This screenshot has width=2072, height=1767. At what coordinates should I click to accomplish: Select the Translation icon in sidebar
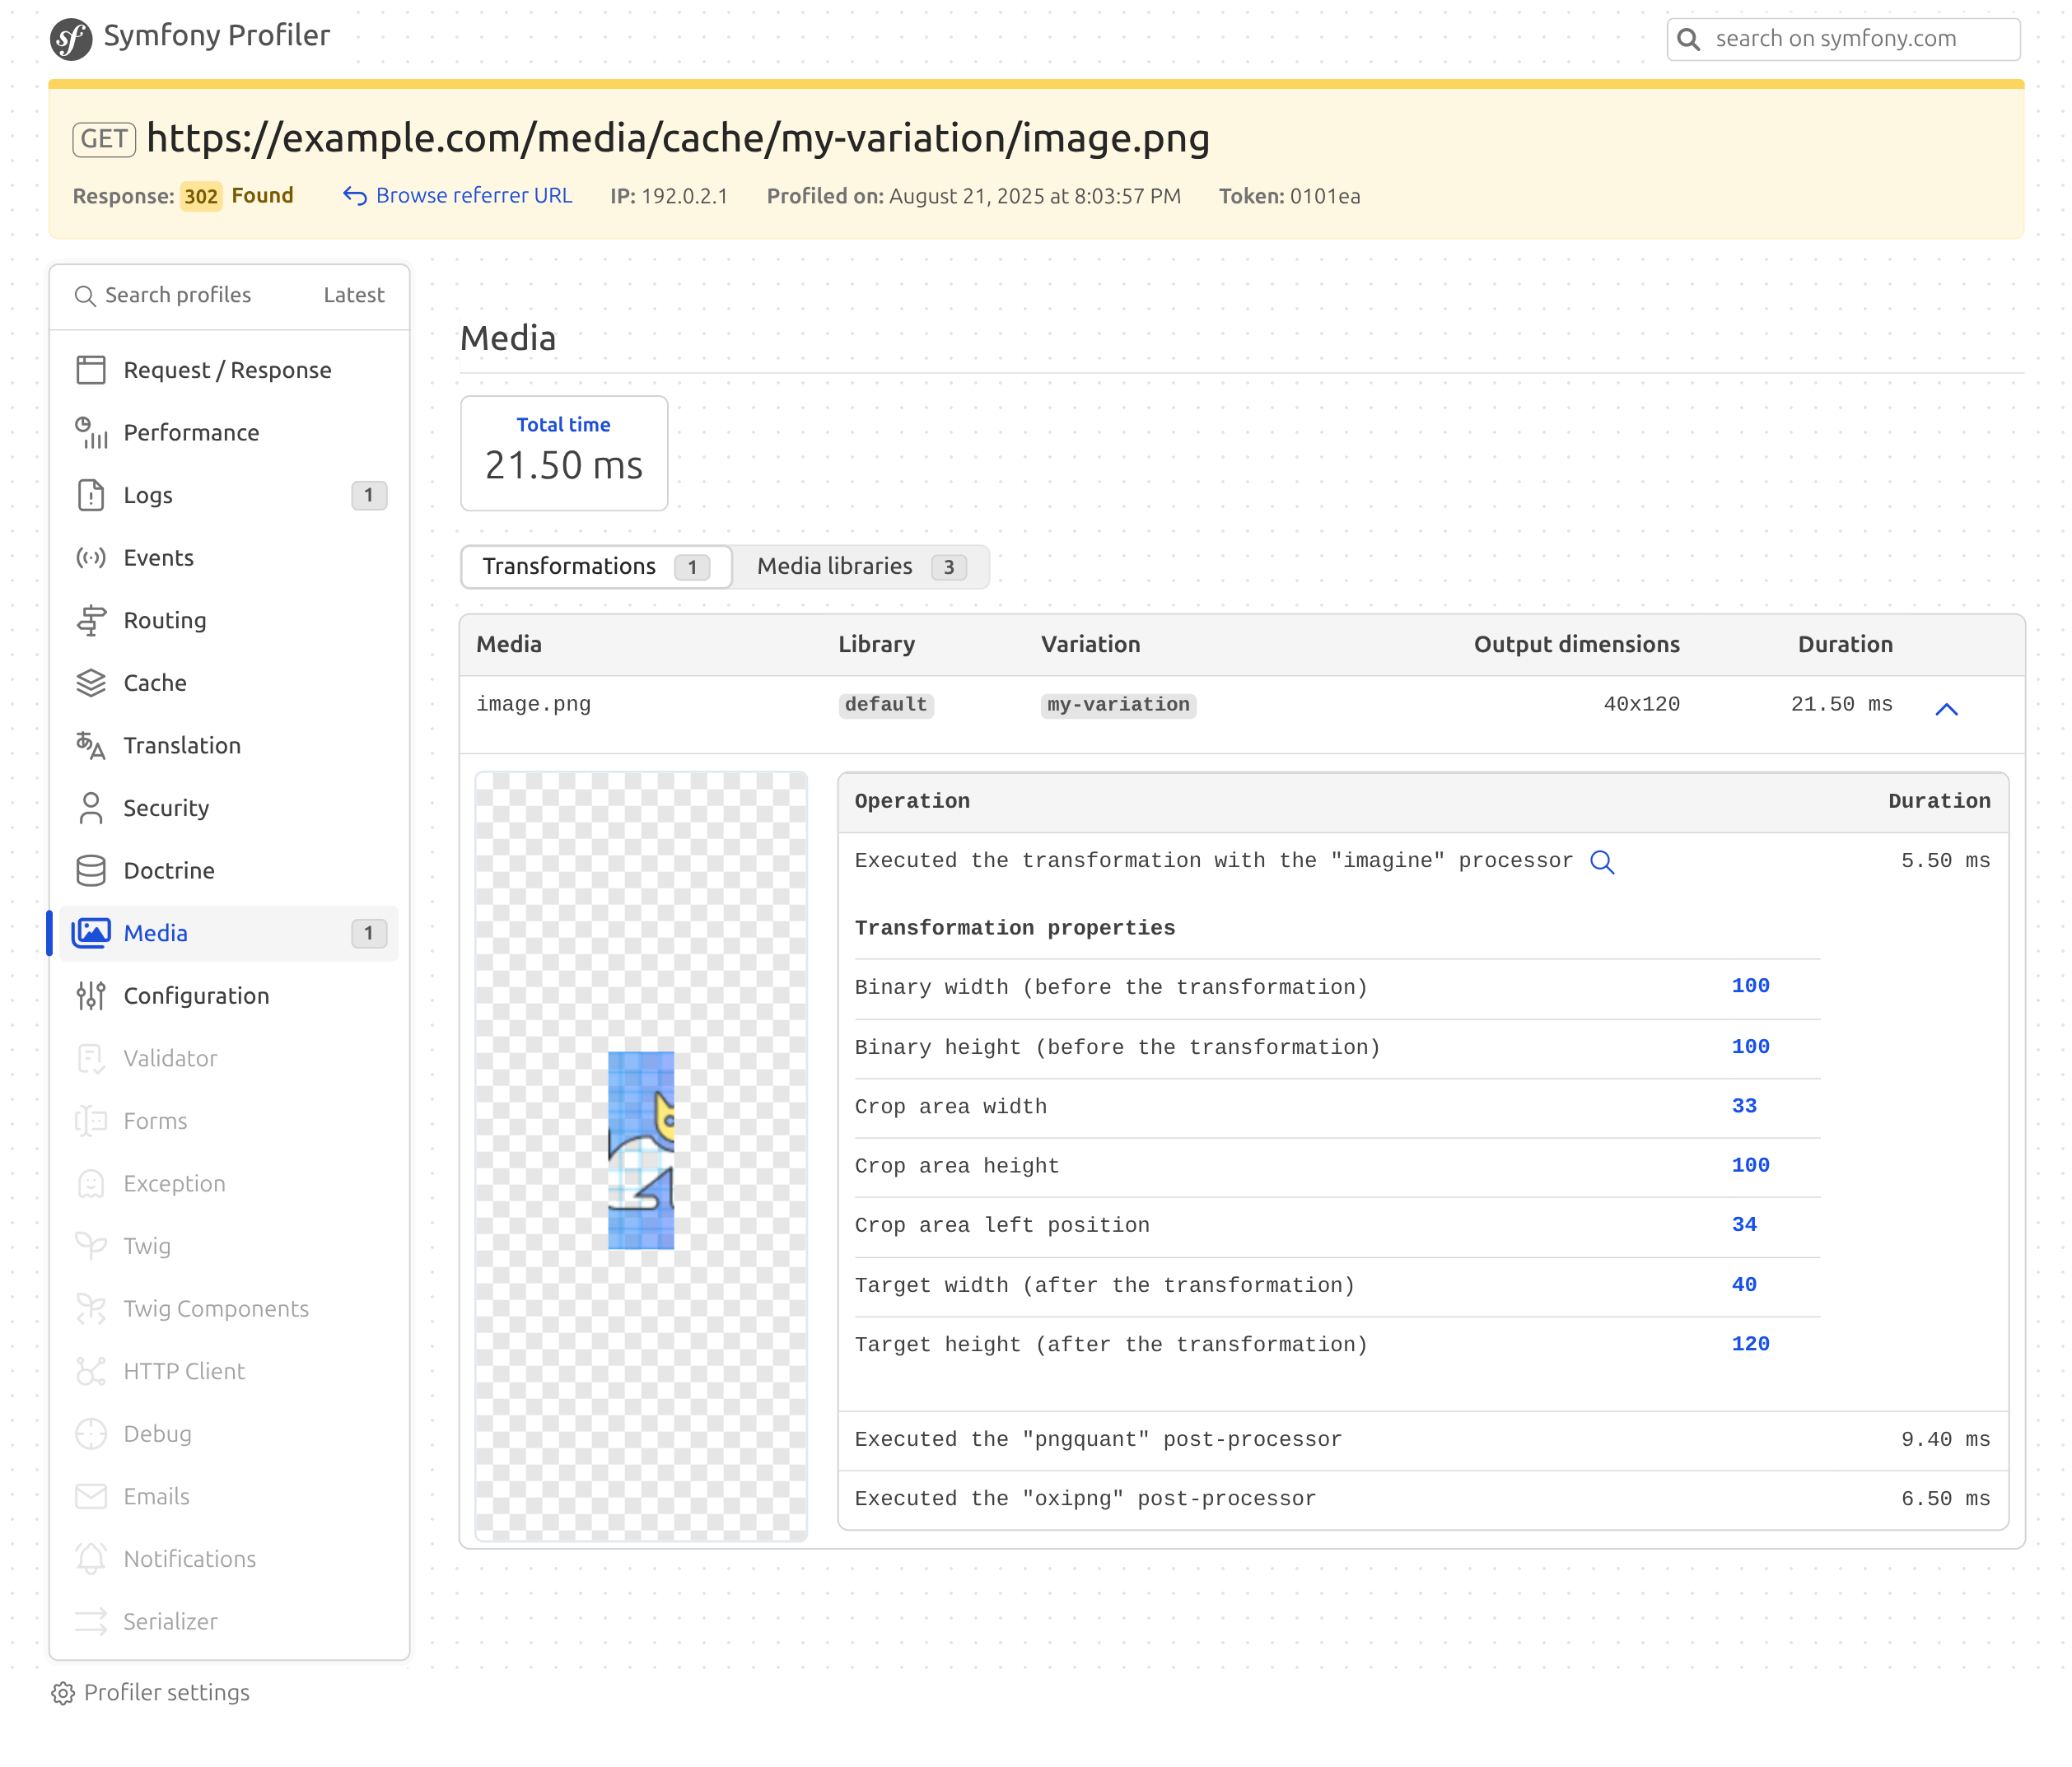click(x=91, y=745)
